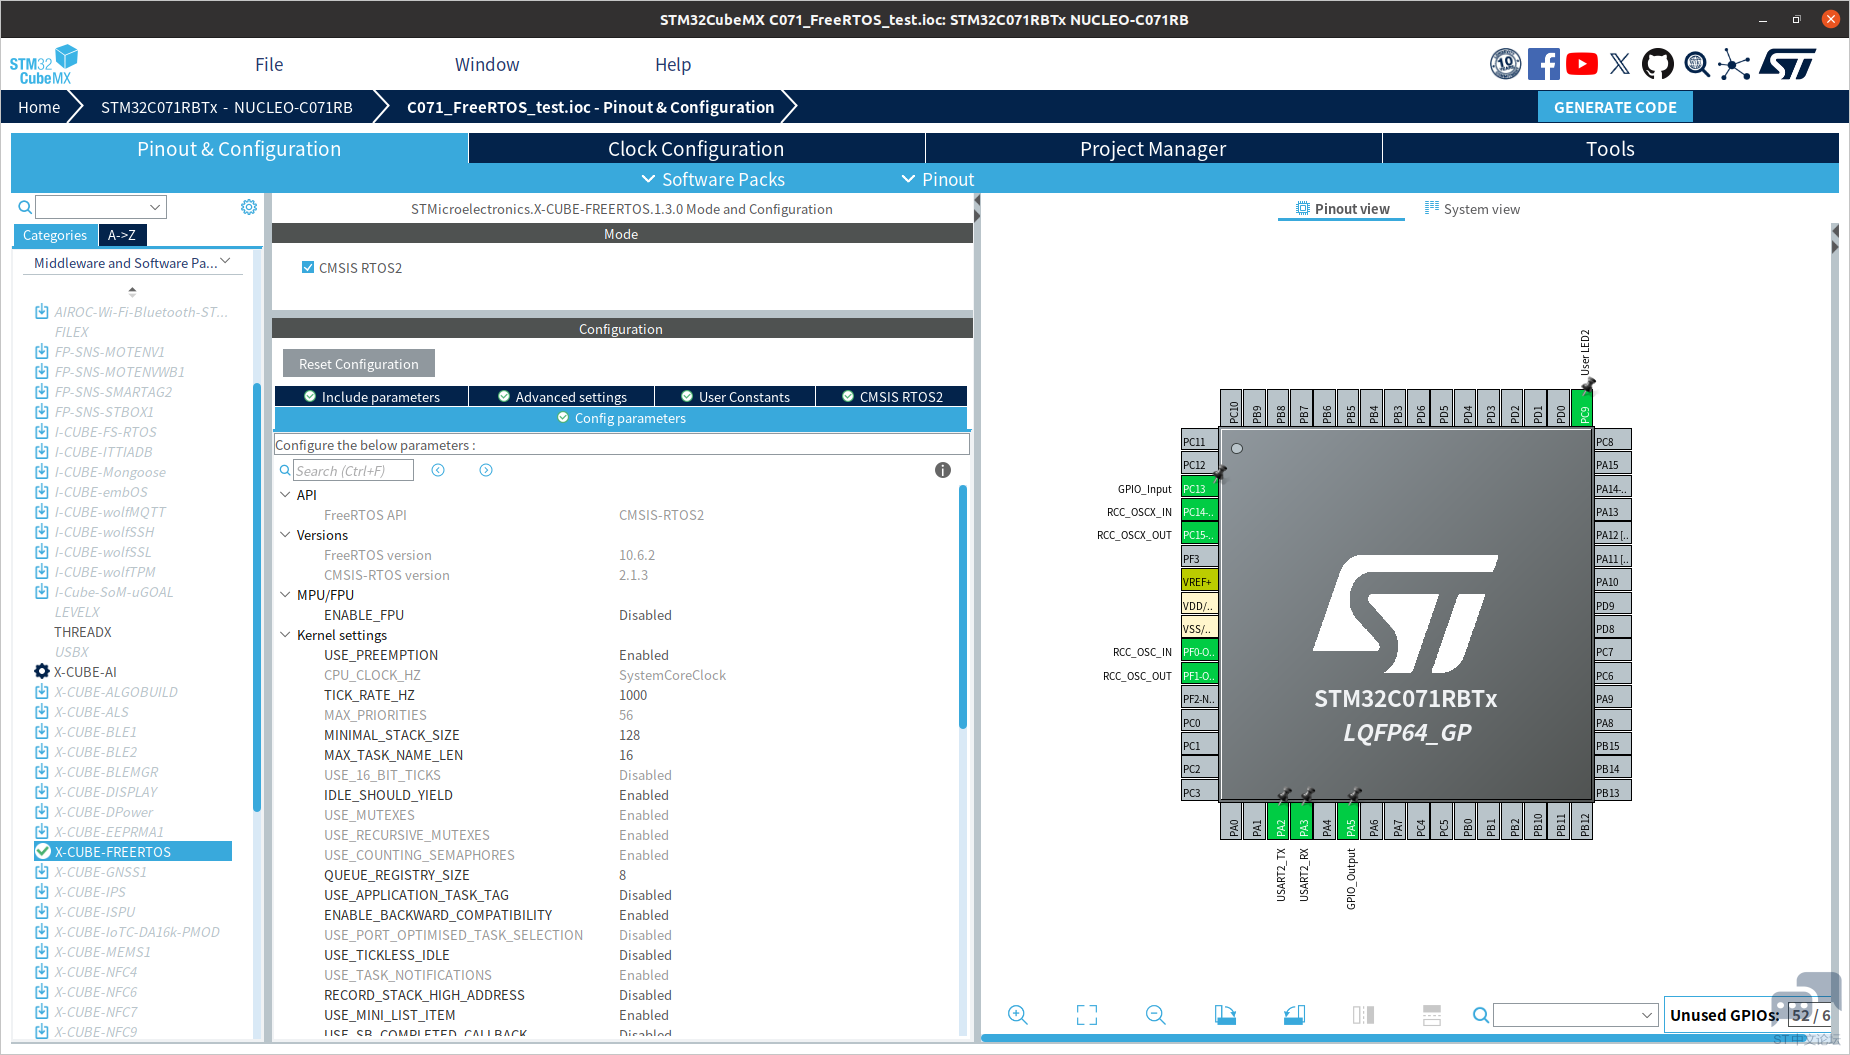The height and width of the screenshot is (1055, 1850).
Task: Click the pin search magnifier icon
Action: point(1481,1015)
